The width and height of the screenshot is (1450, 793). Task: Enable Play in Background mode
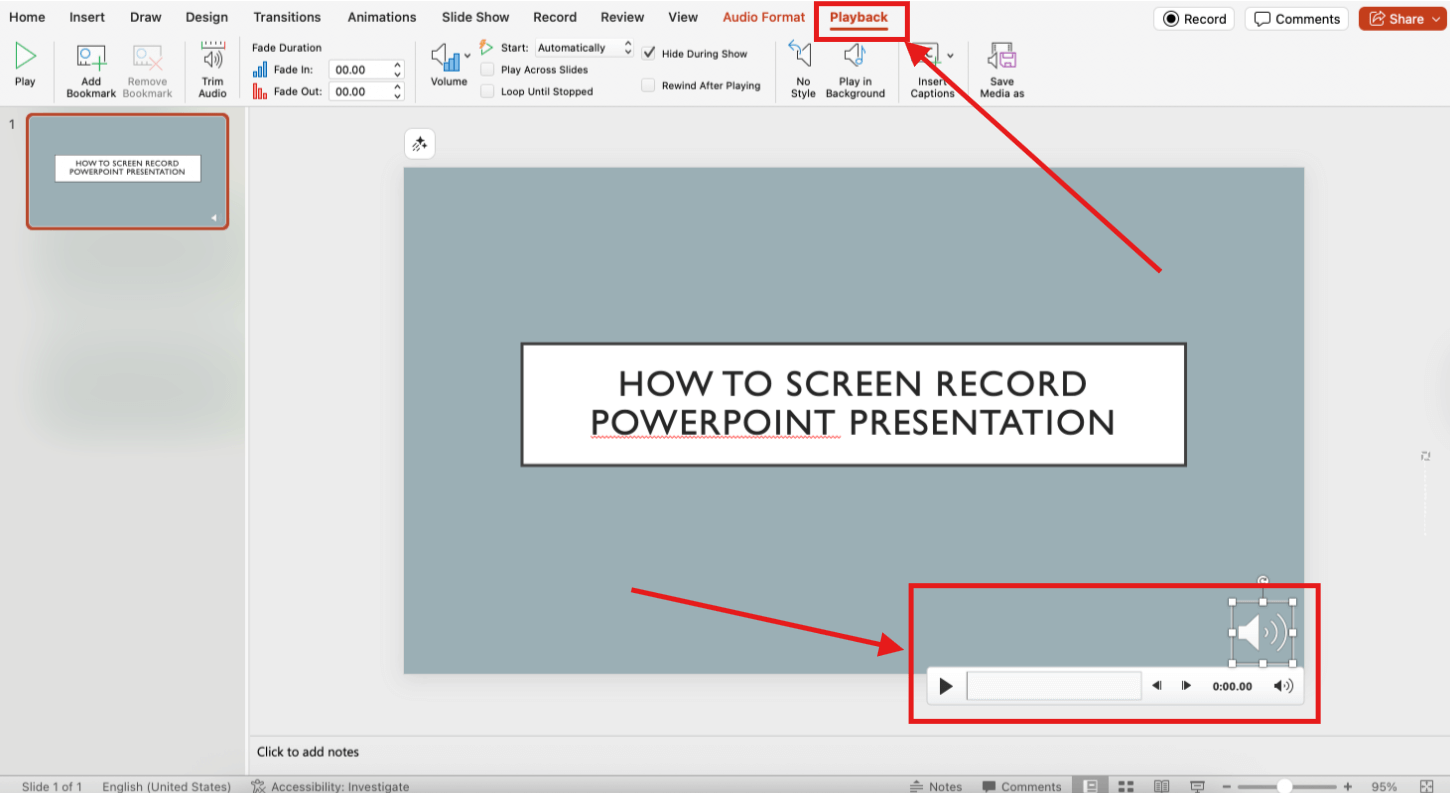(x=855, y=68)
